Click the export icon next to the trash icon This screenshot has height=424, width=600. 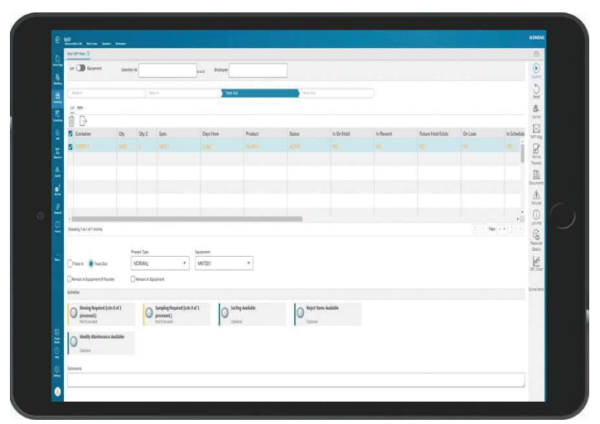(83, 120)
